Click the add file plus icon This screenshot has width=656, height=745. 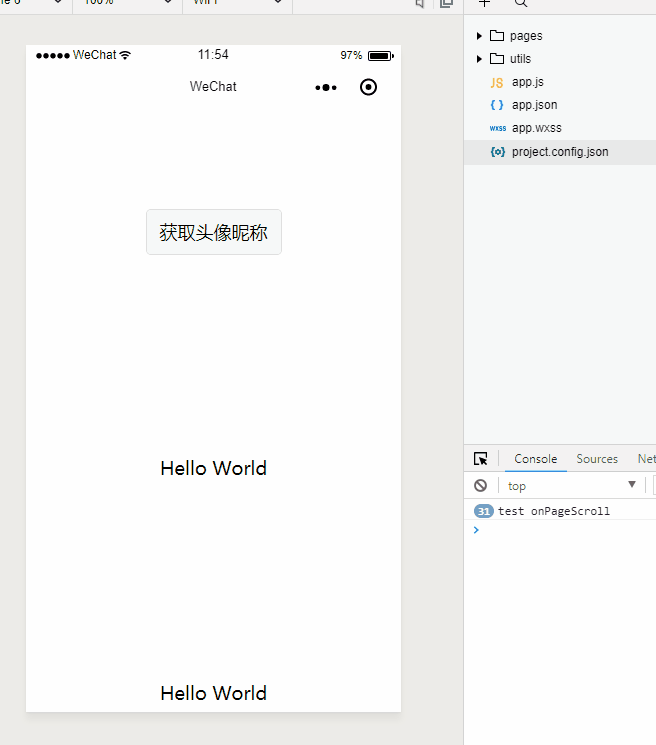484,3
